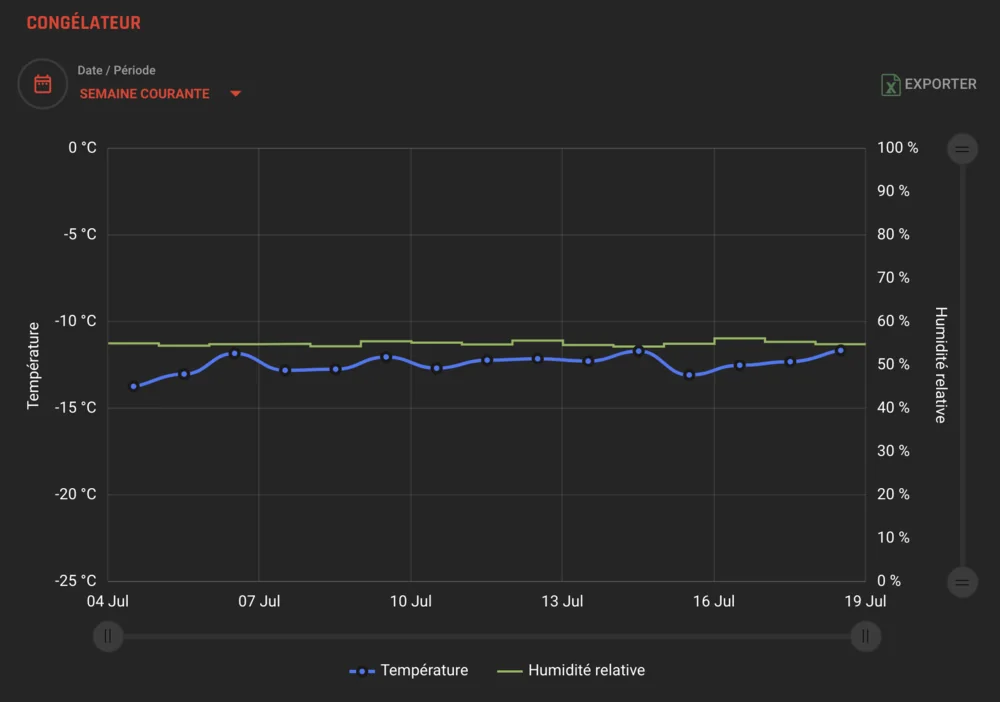Click the -25 °C axis label

coord(75,581)
